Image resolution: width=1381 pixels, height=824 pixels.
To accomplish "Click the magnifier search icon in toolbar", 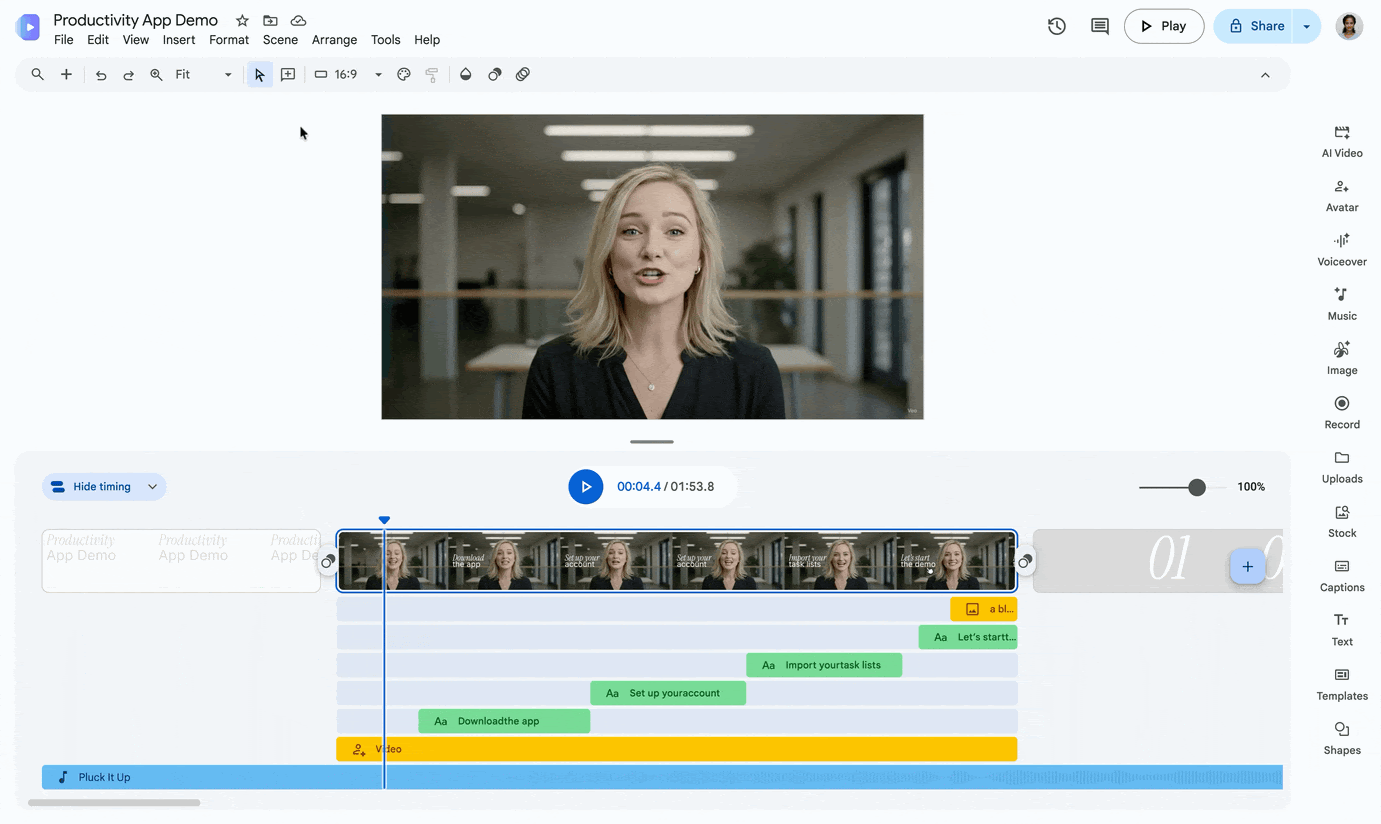I will [38, 74].
